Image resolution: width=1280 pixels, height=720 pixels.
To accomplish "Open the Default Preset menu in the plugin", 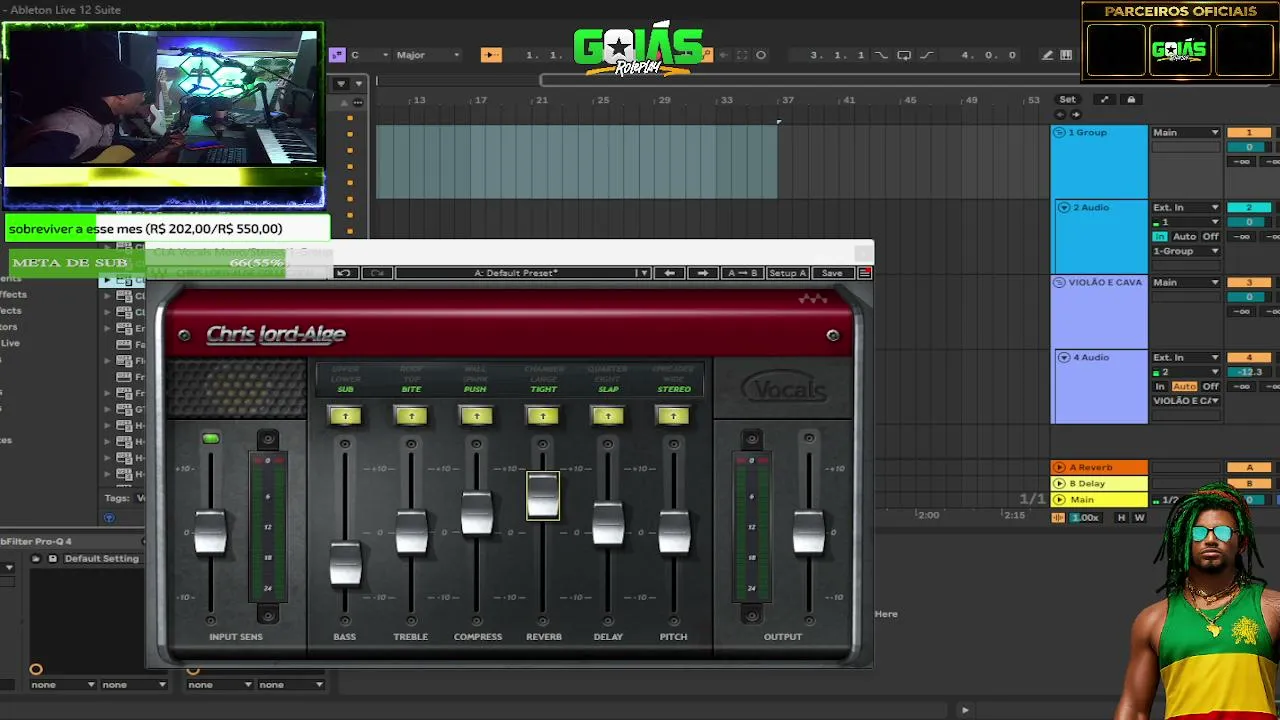I will [522, 273].
